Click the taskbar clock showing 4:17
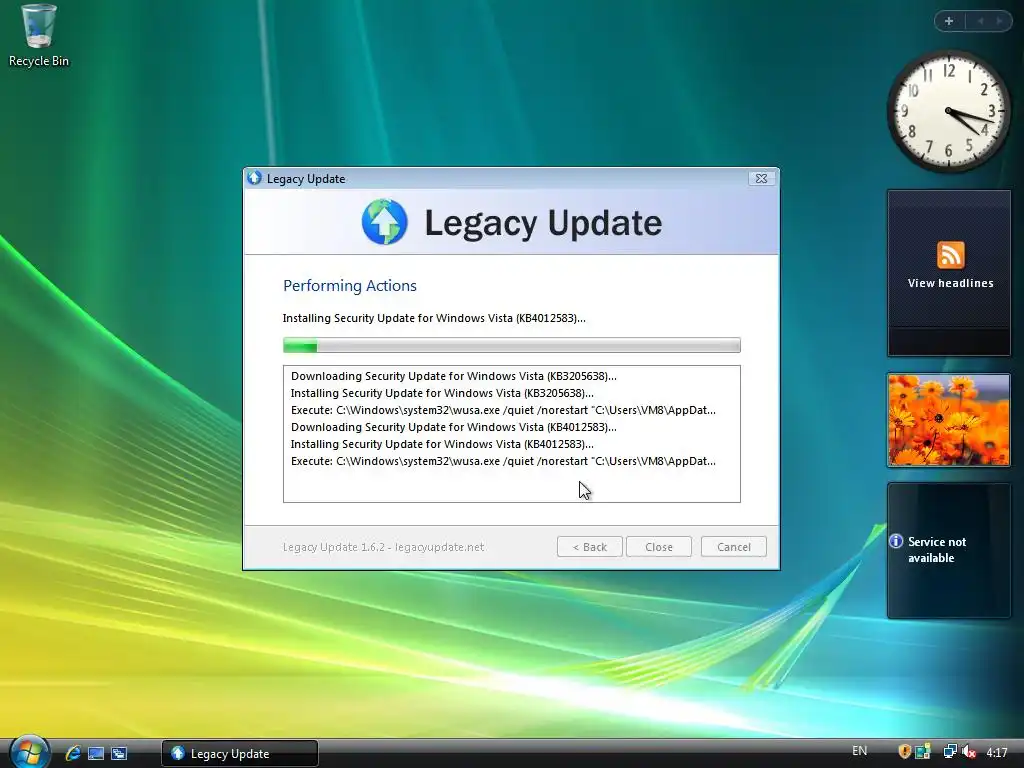The height and width of the screenshot is (768, 1024). tap(997, 752)
